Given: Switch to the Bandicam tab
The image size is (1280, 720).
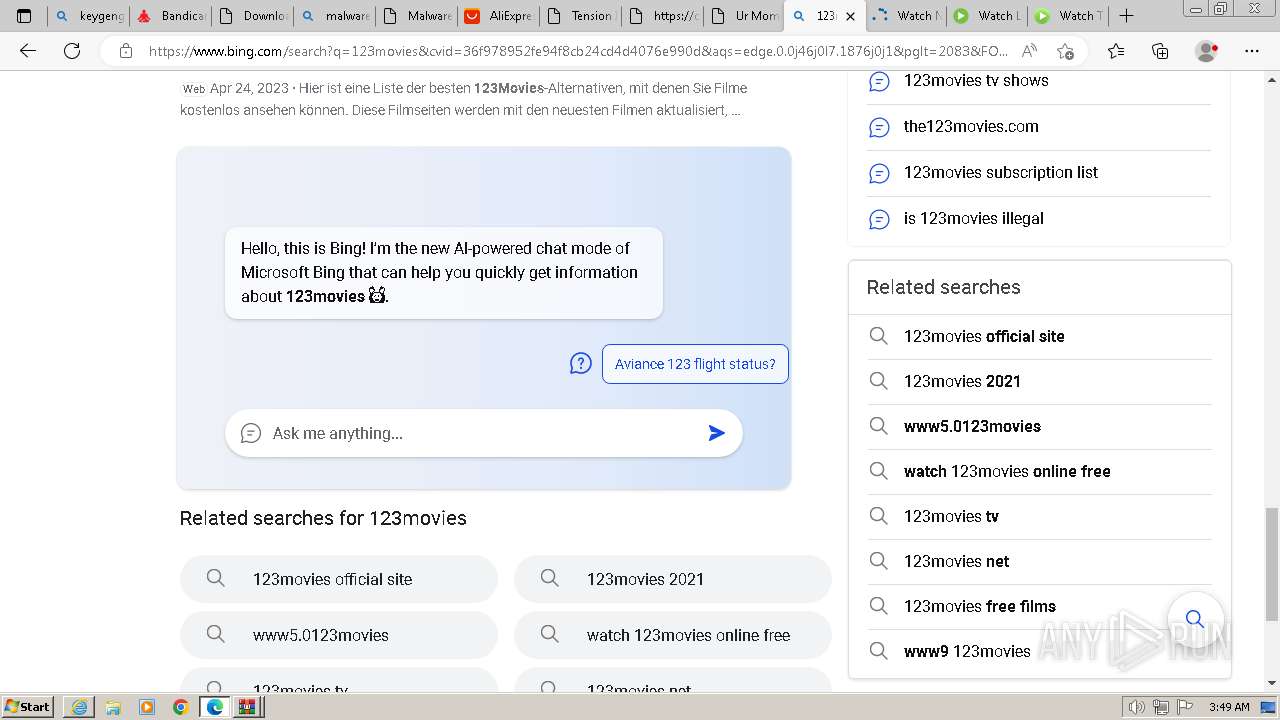Looking at the screenshot, I should [x=171, y=15].
